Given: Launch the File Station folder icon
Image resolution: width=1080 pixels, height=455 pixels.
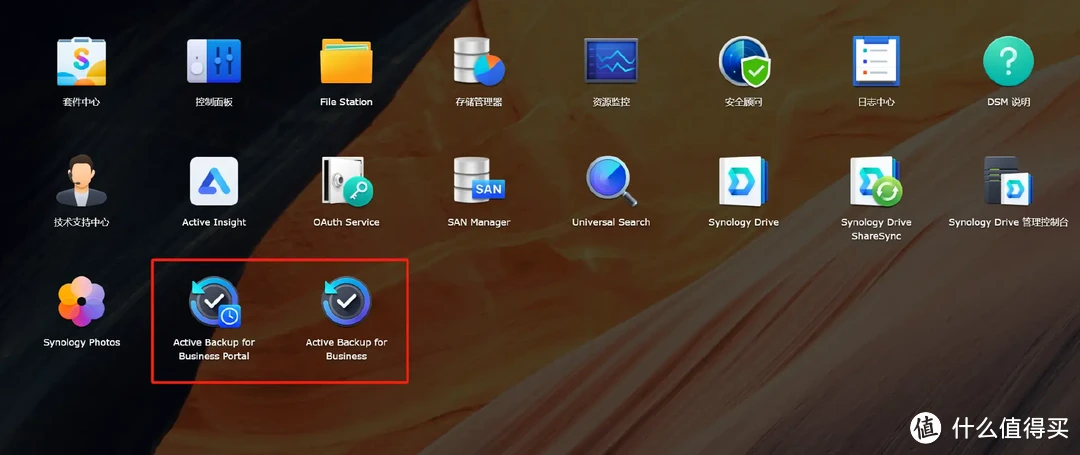Looking at the screenshot, I should (346, 62).
